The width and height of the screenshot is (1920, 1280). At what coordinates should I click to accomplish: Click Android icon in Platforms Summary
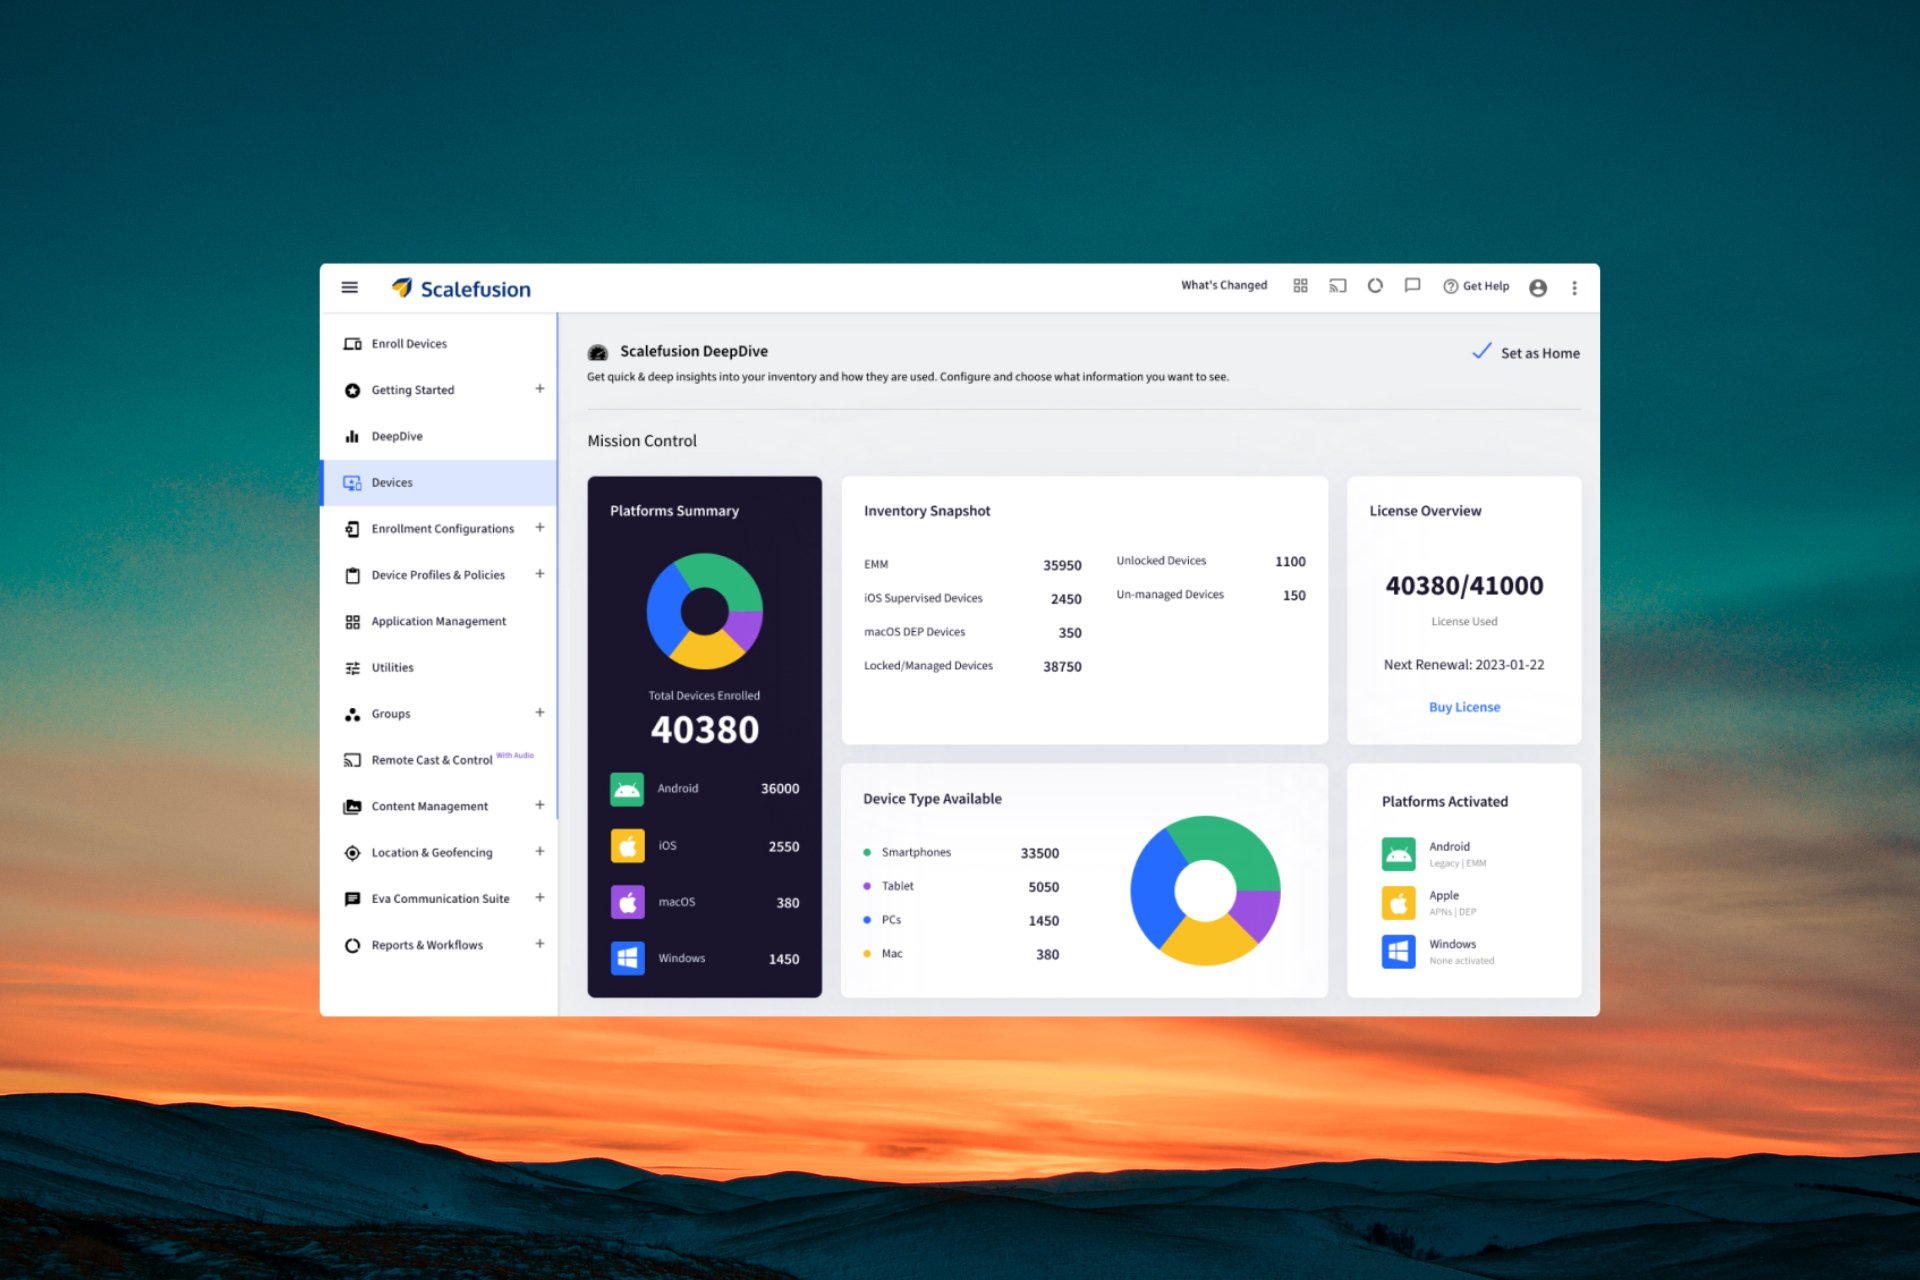tap(627, 789)
